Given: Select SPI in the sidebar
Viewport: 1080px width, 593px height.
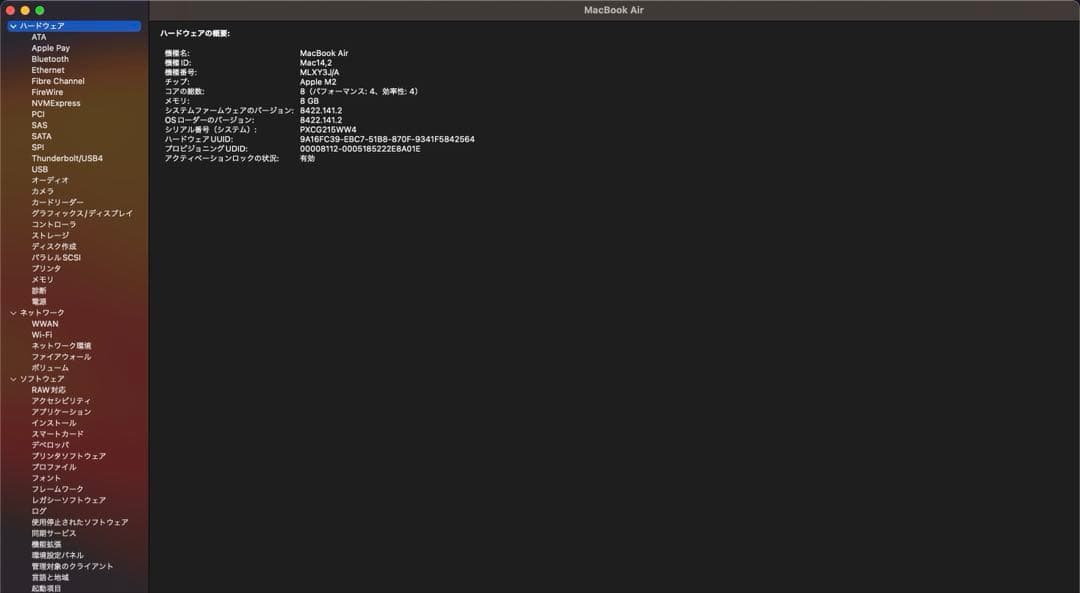Looking at the screenshot, I should (37, 147).
